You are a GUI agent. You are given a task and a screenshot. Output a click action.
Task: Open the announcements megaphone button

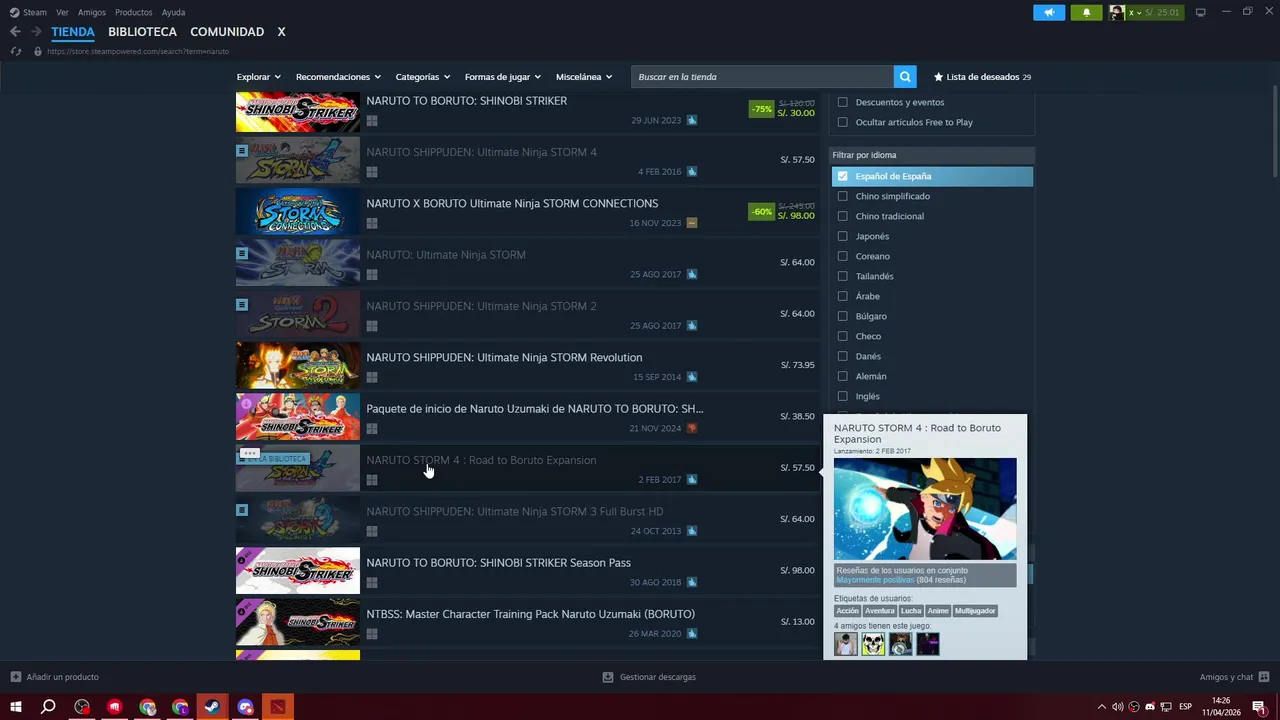1049,12
